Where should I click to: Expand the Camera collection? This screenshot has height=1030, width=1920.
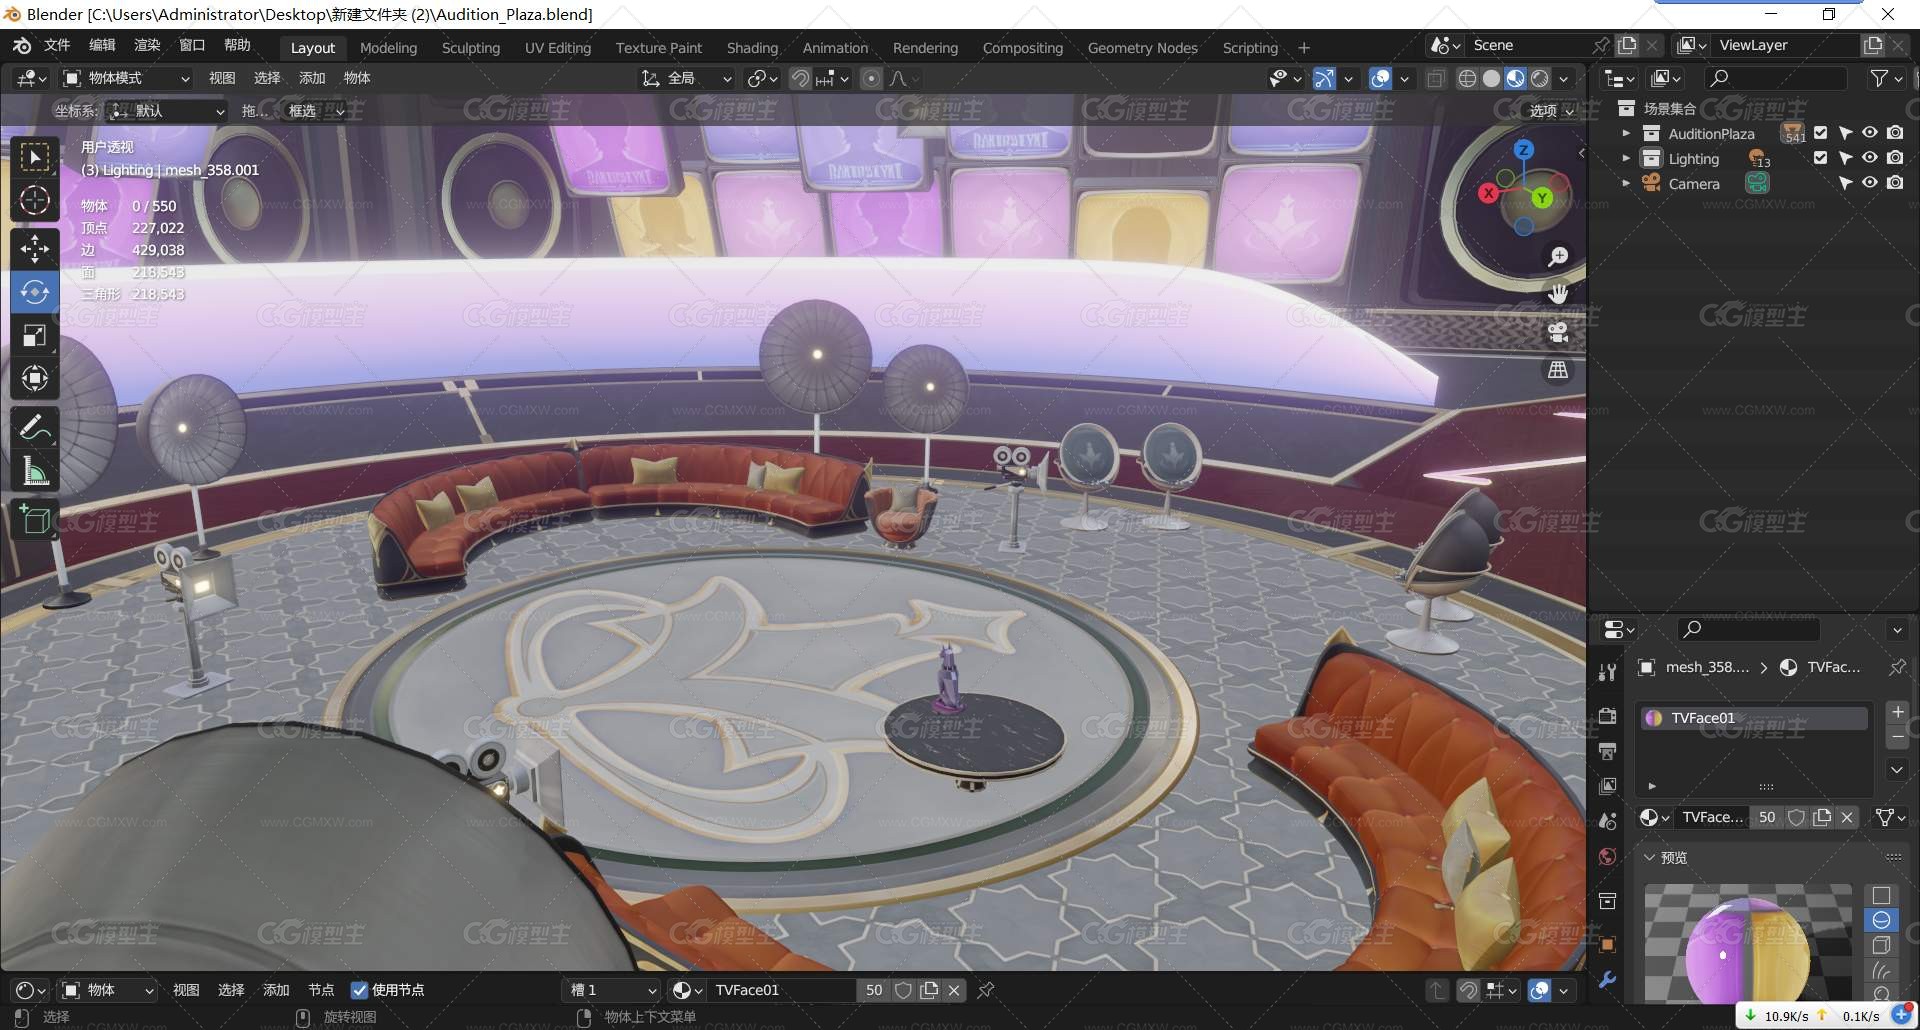tap(1626, 183)
